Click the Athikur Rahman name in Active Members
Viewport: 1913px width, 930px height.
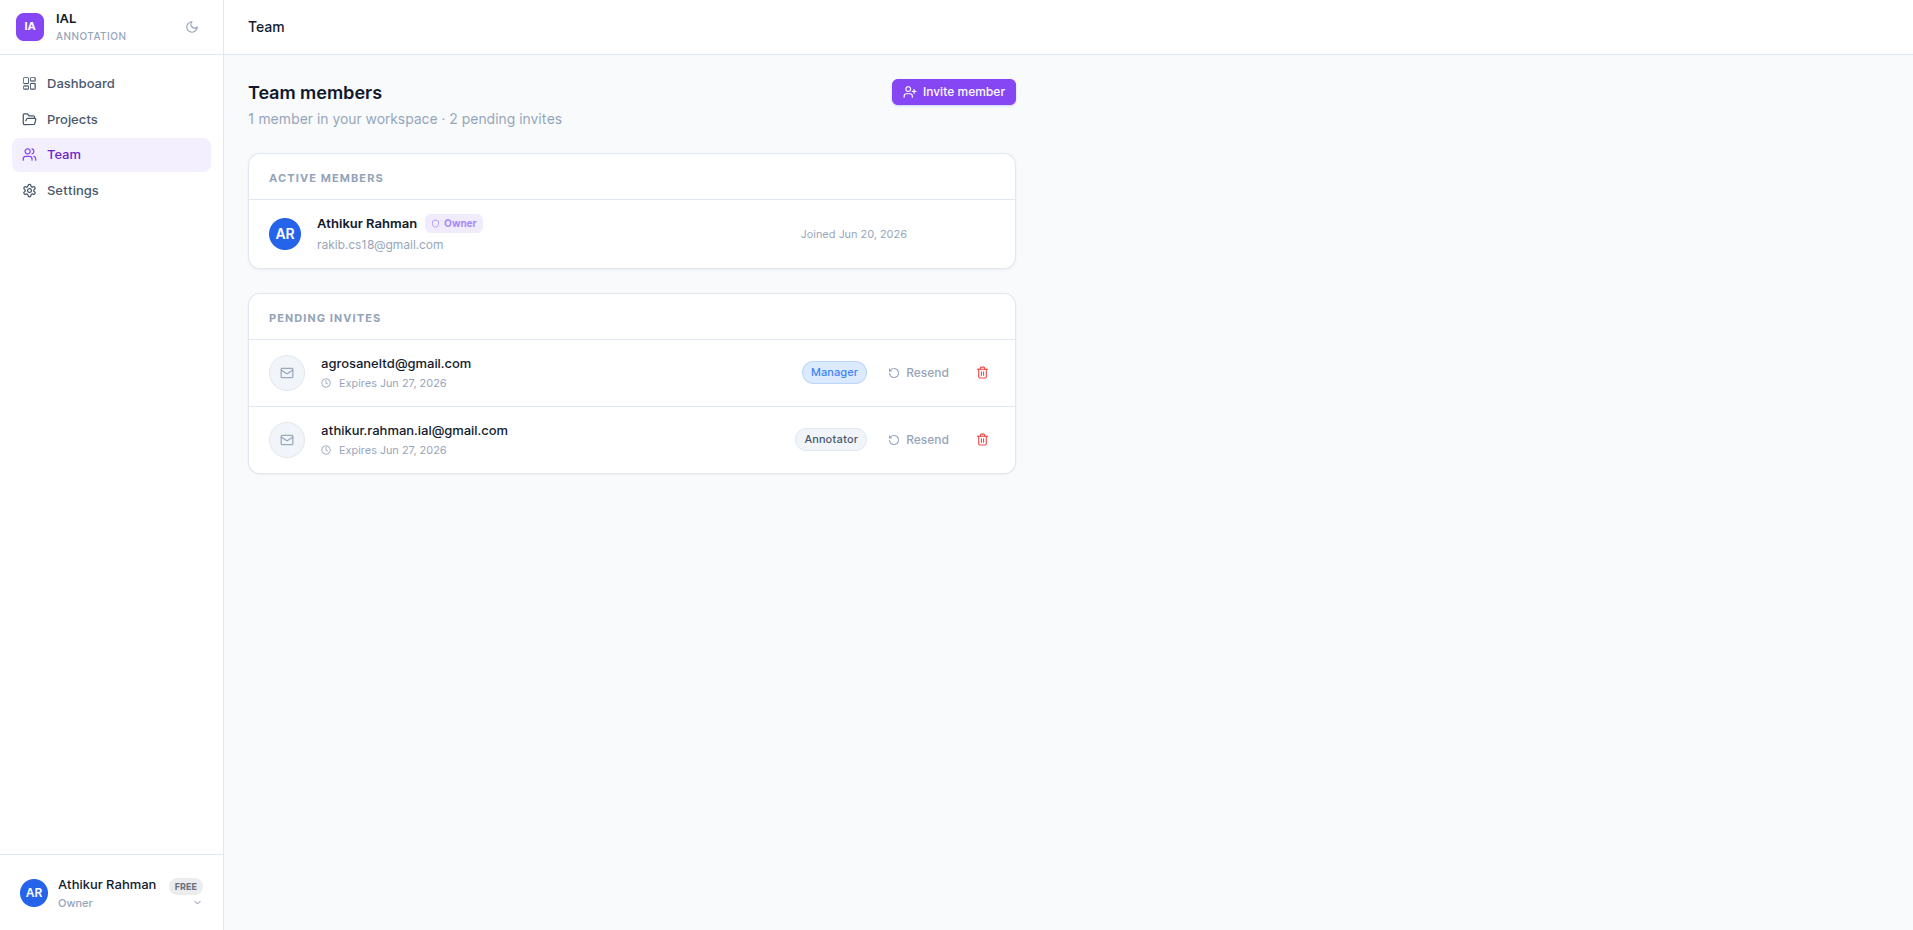tap(367, 224)
